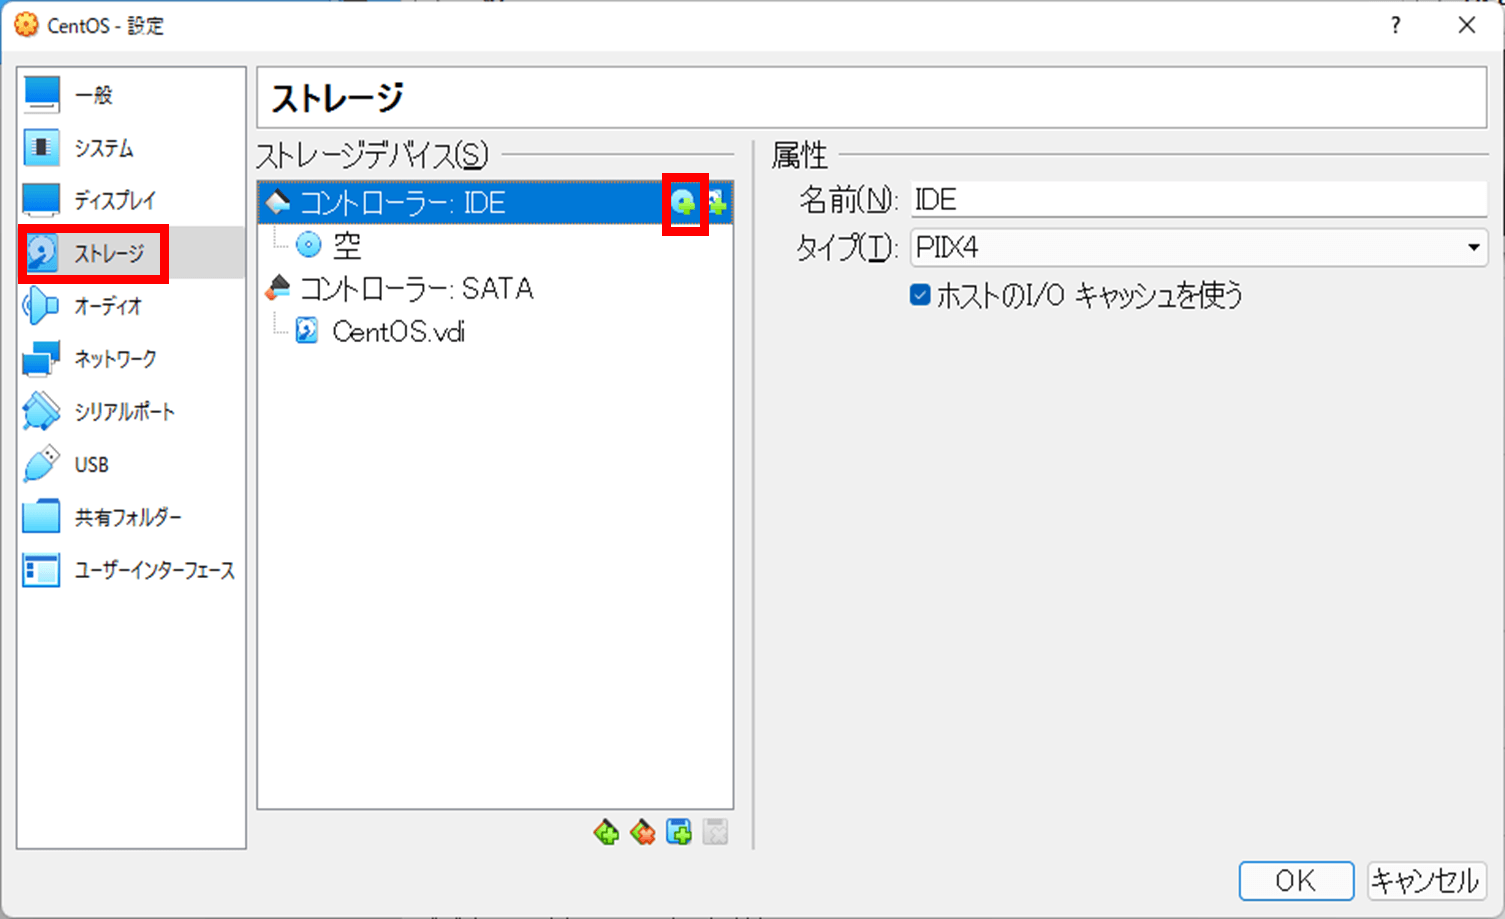Open the ユーザーインターフェース settings category

(131, 570)
